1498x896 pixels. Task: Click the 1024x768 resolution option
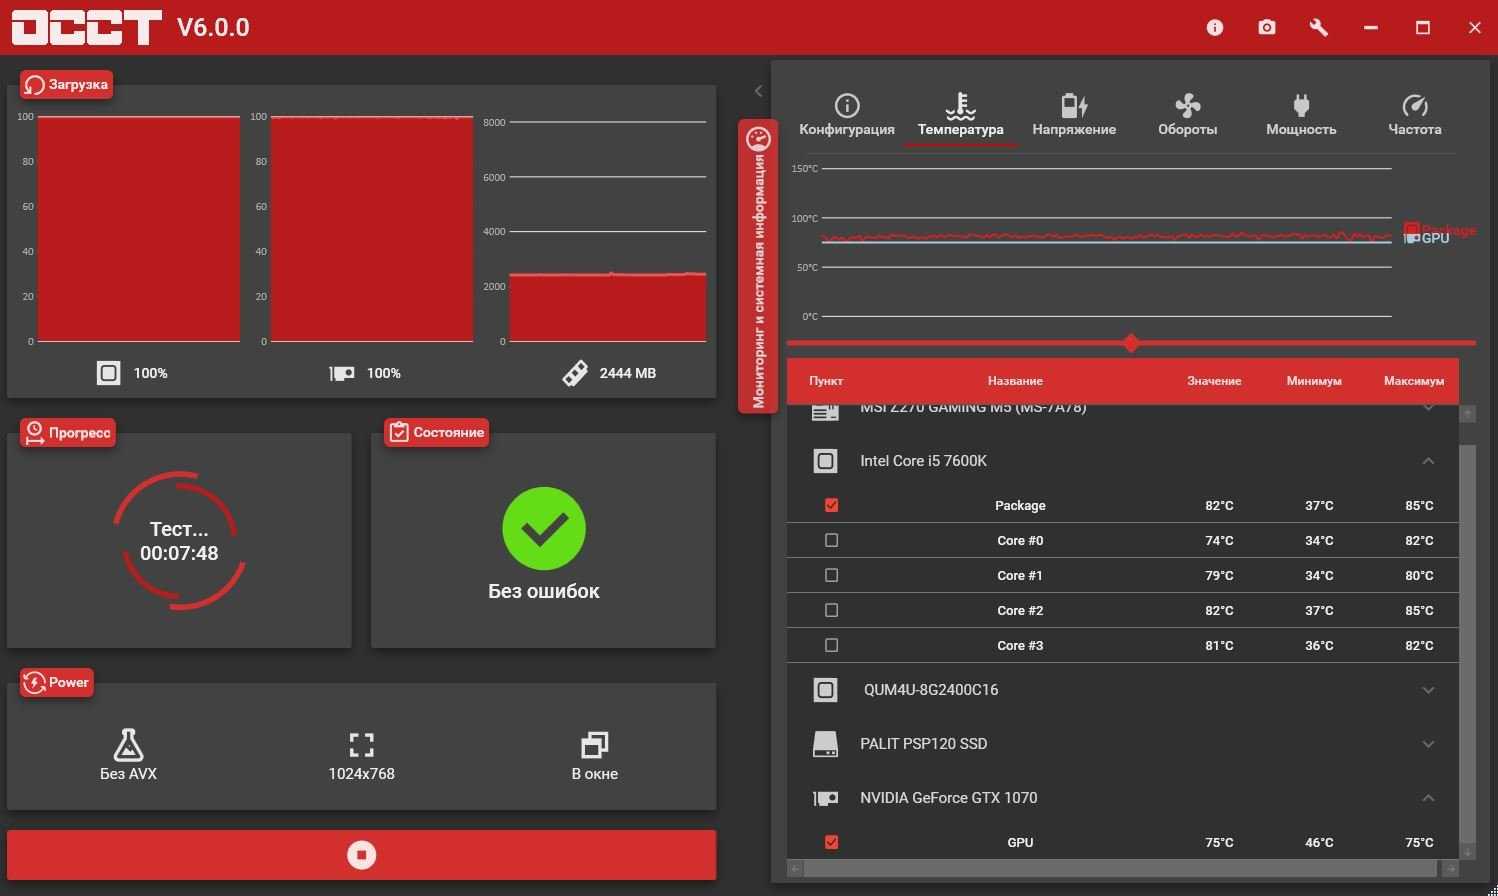coord(361,755)
